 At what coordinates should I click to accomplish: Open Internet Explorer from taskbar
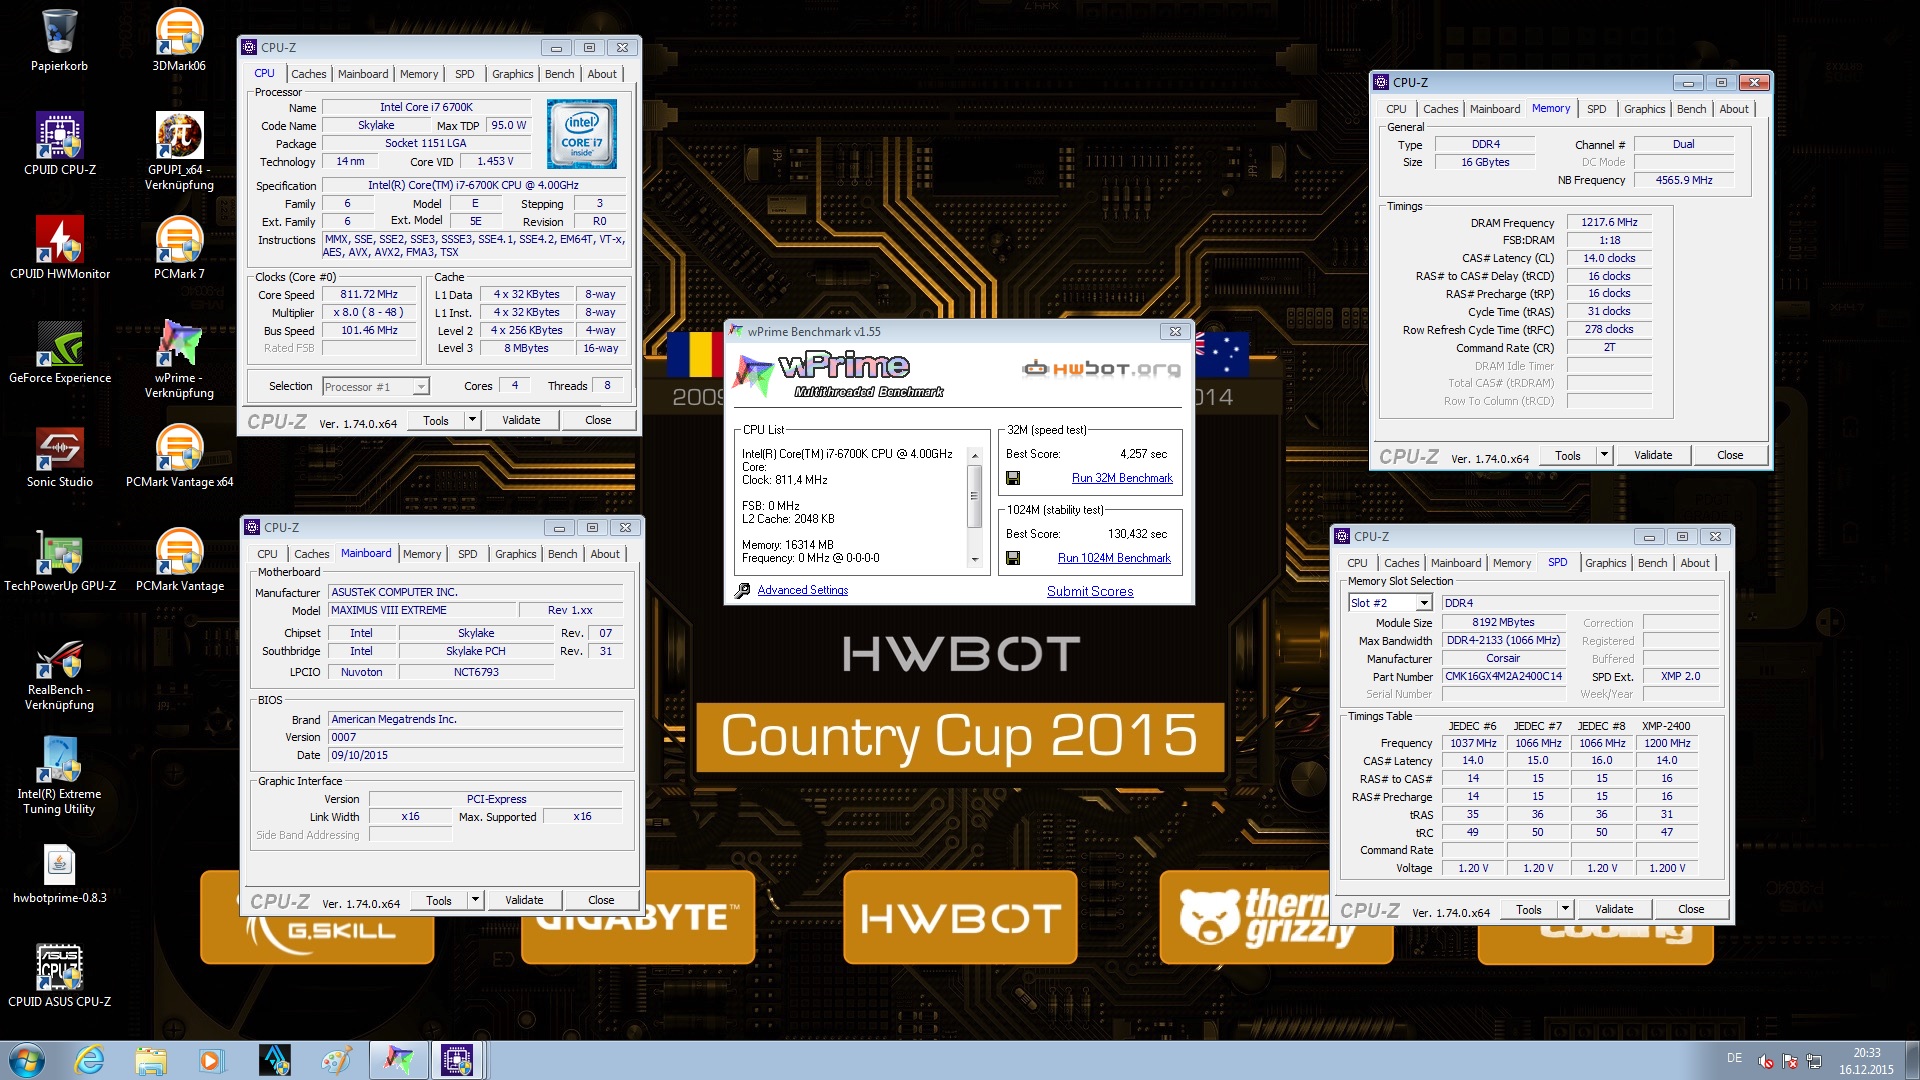[90, 1060]
